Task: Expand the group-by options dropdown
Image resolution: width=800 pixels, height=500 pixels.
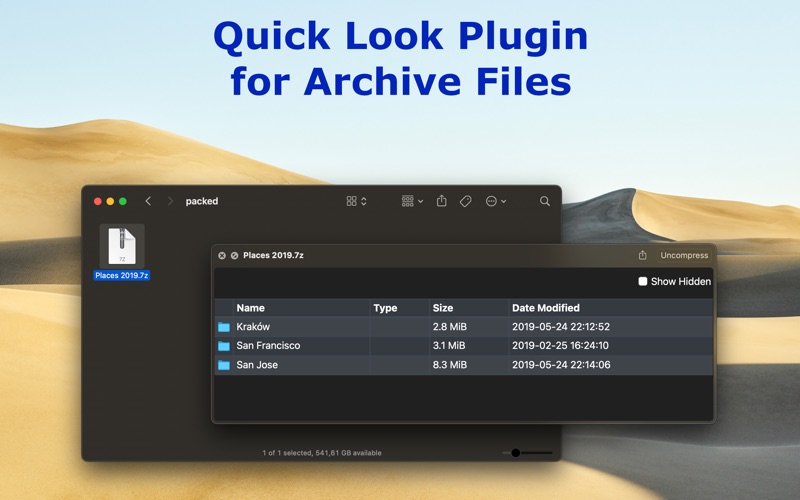Action: pos(412,201)
